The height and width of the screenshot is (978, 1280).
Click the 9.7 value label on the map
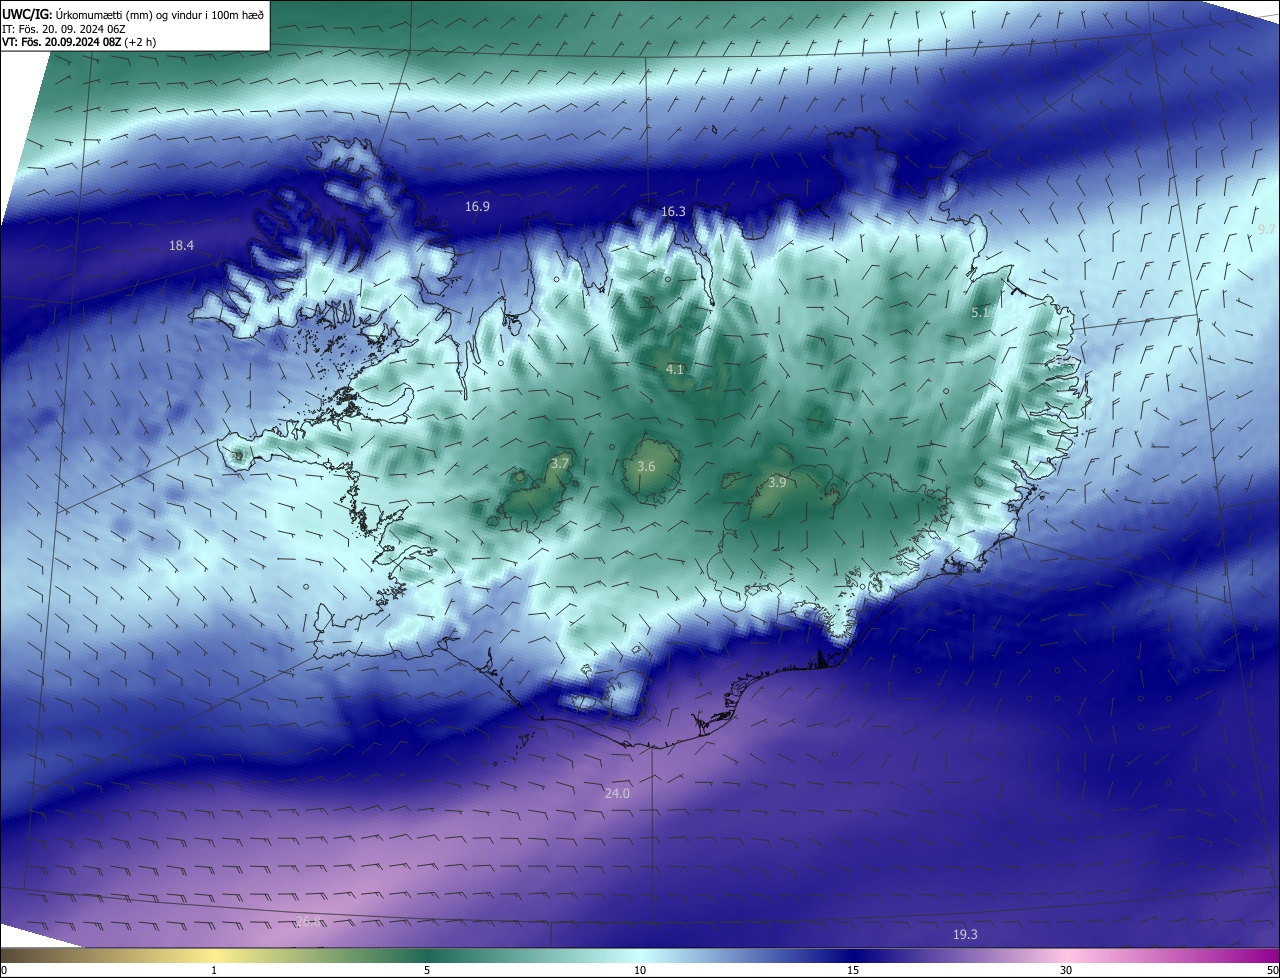point(1267,230)
